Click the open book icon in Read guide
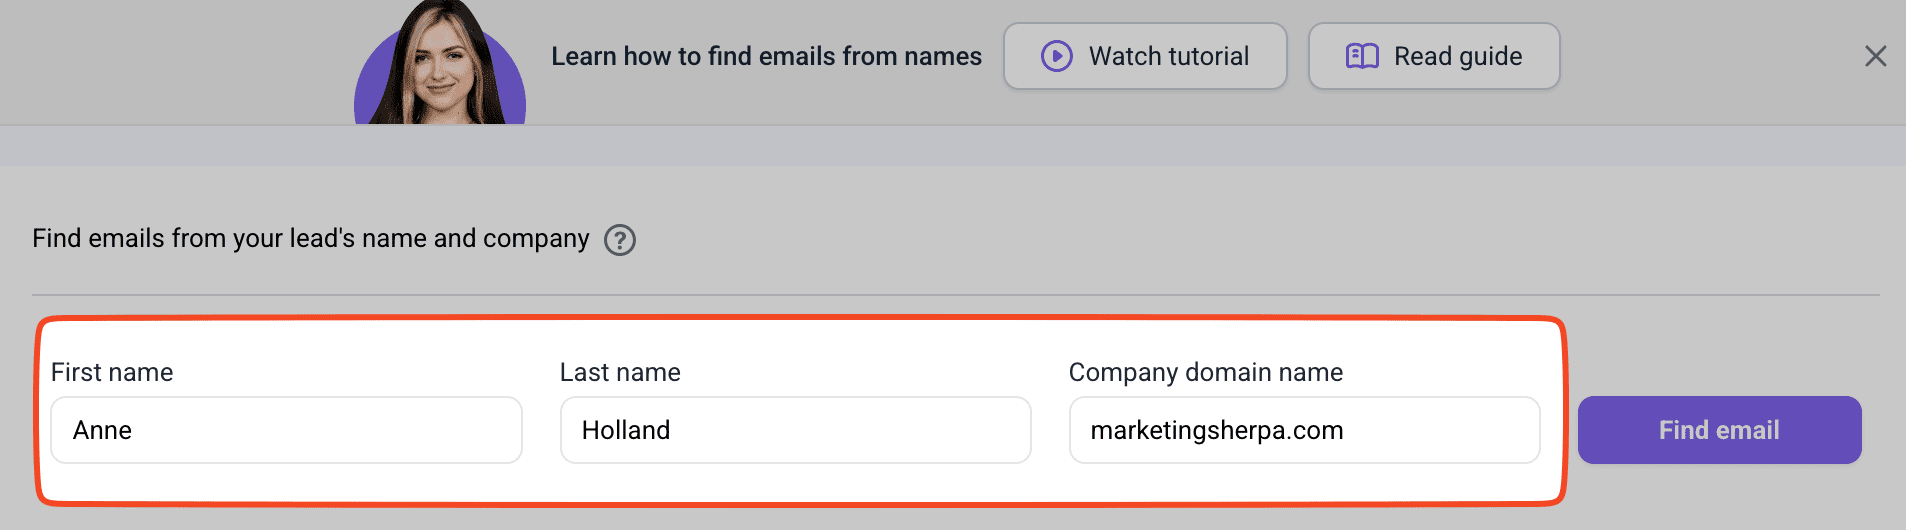This screenshot has width=1906, height=530. [1362, 56]
